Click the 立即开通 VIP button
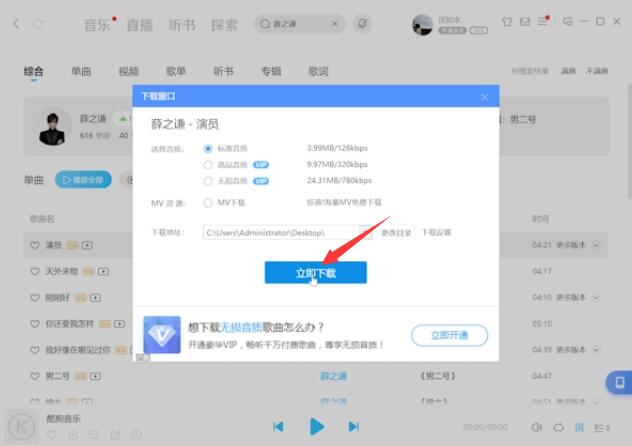The image size is (632, 446). click(449, 335)
